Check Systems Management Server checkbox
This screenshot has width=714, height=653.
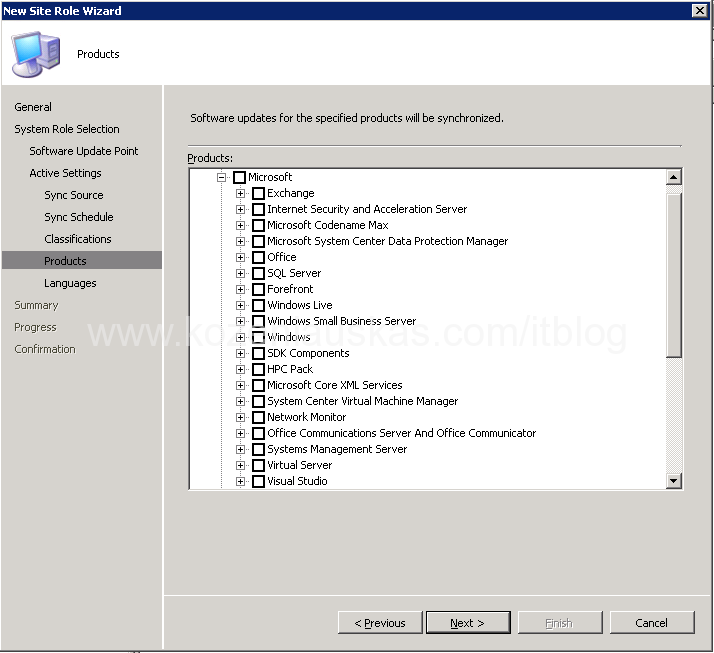258,449
